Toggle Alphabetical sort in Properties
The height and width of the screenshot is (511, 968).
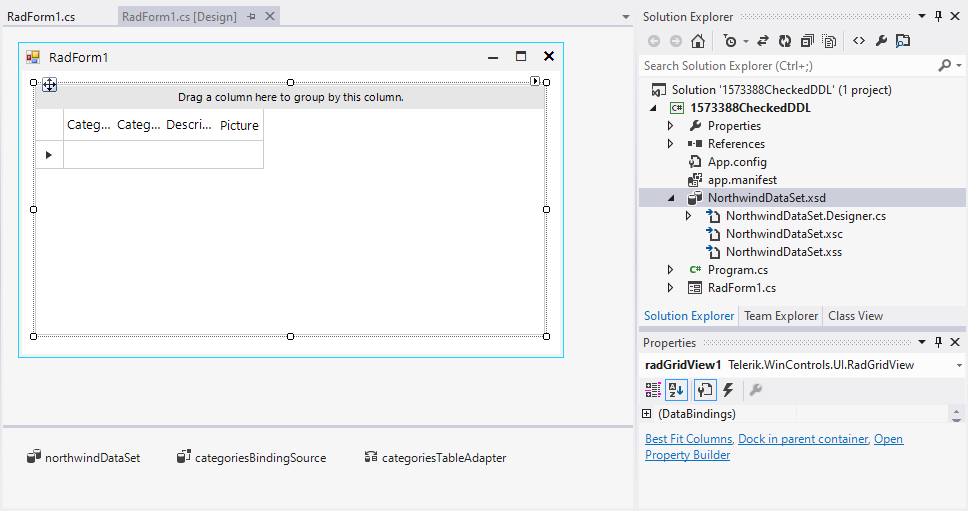tap(676, 389)
